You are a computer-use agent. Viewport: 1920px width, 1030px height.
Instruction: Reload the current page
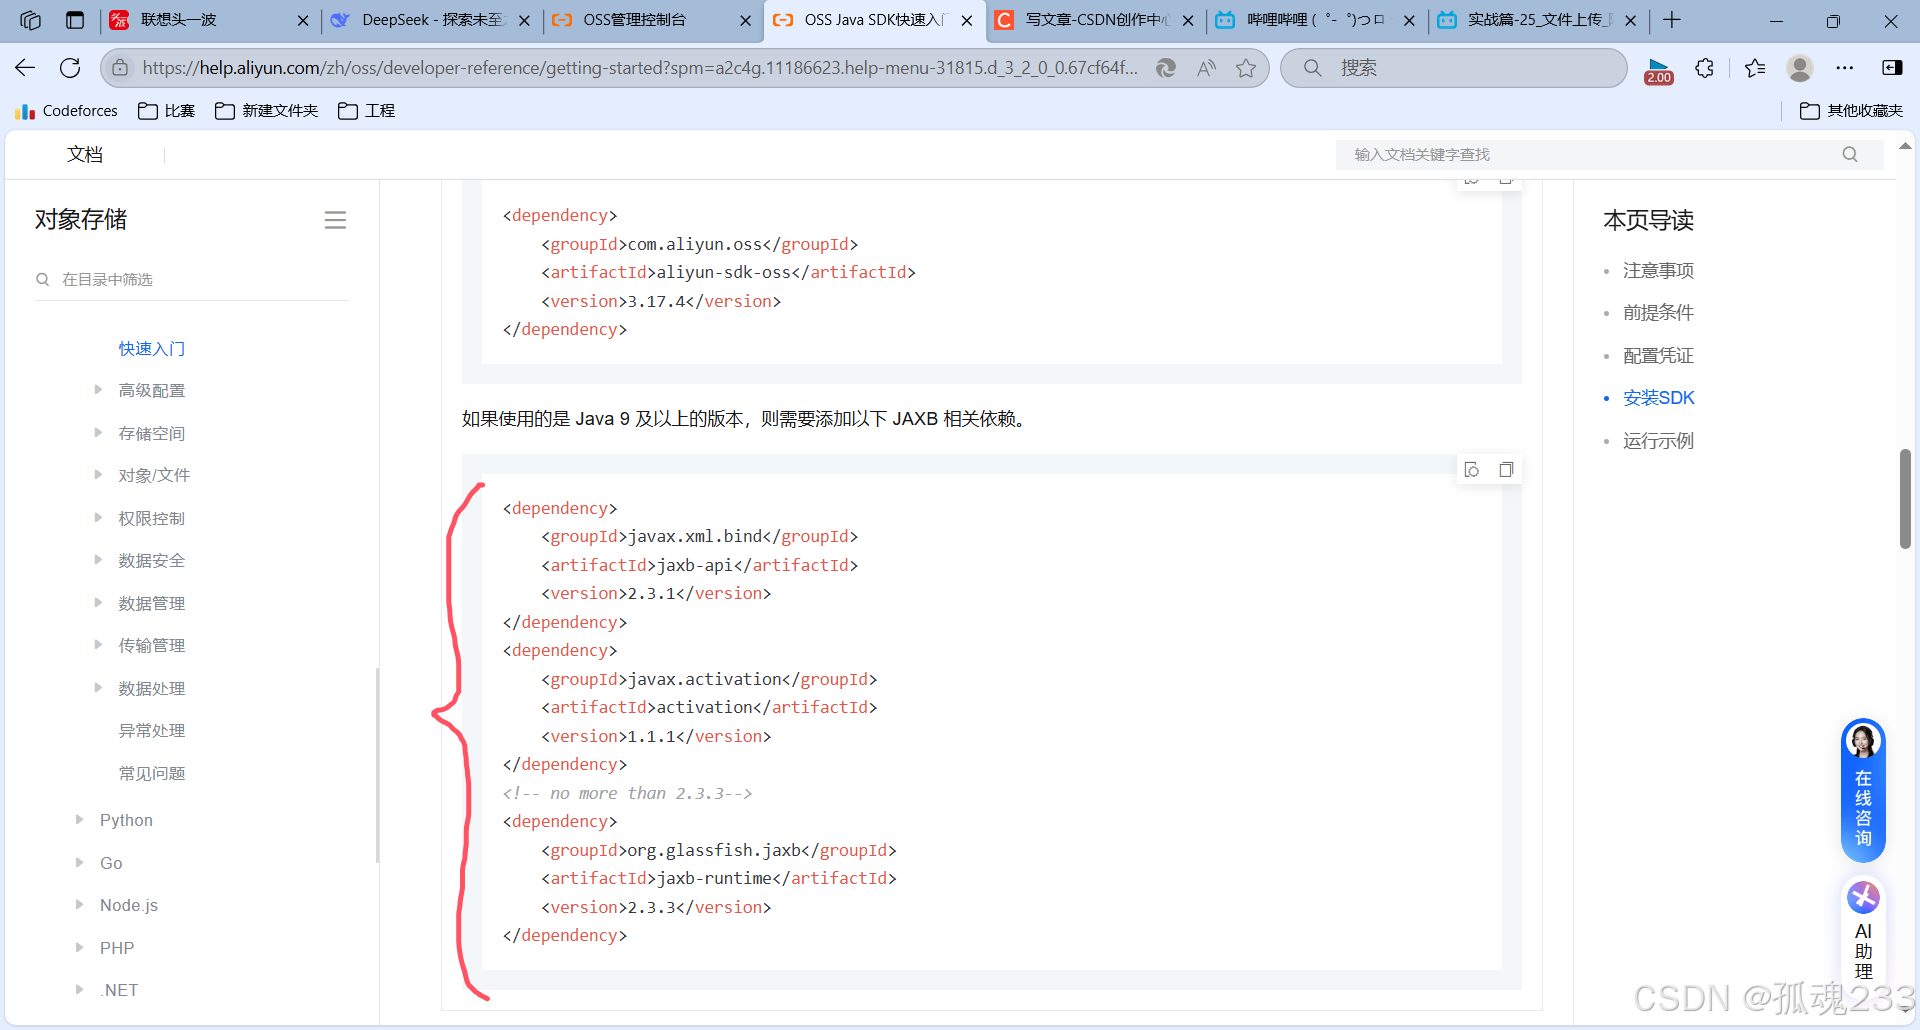coord(70,68)
